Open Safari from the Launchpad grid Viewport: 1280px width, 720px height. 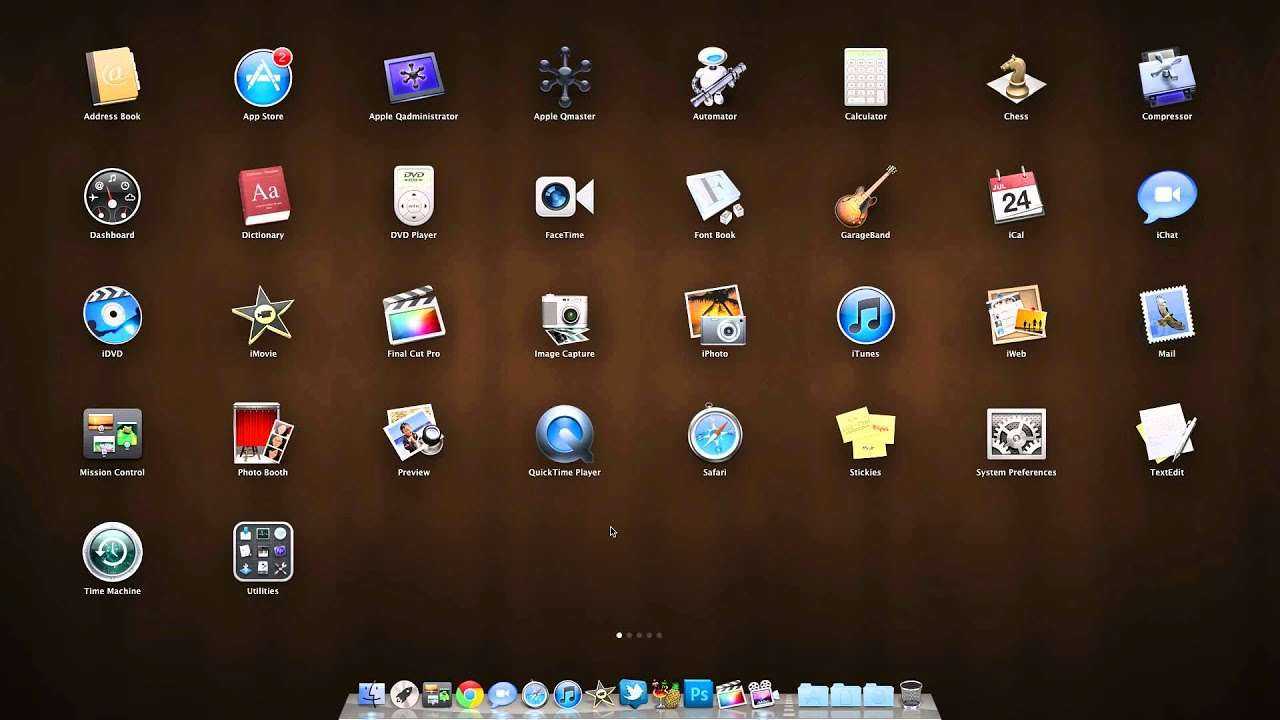tap(715, 434)
